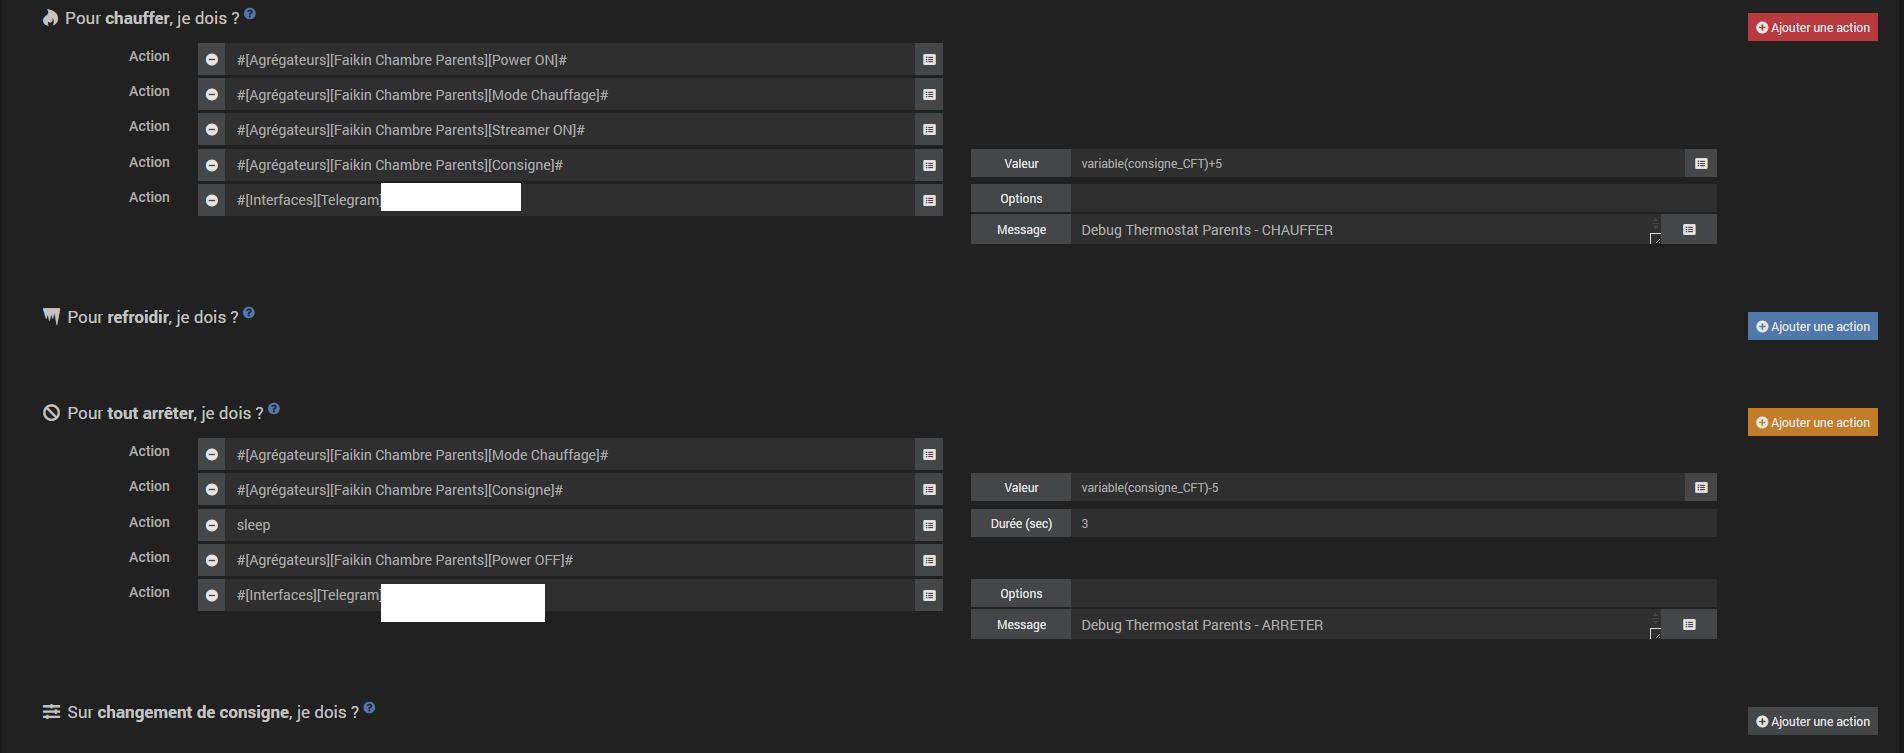Click the orange Ajouter une action button for tout arrêter
This screenshot has width=1904, height=753.
1812,423
